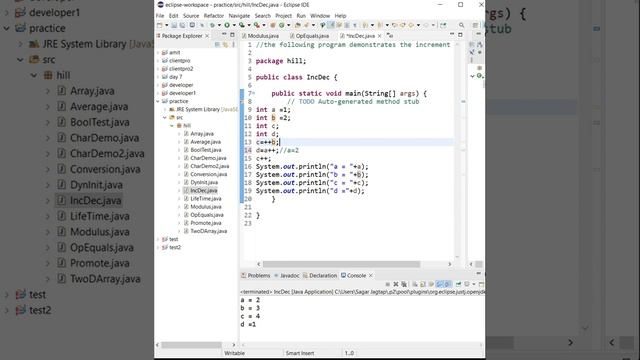Click the Save All toolbar icon

pos(182,25)
